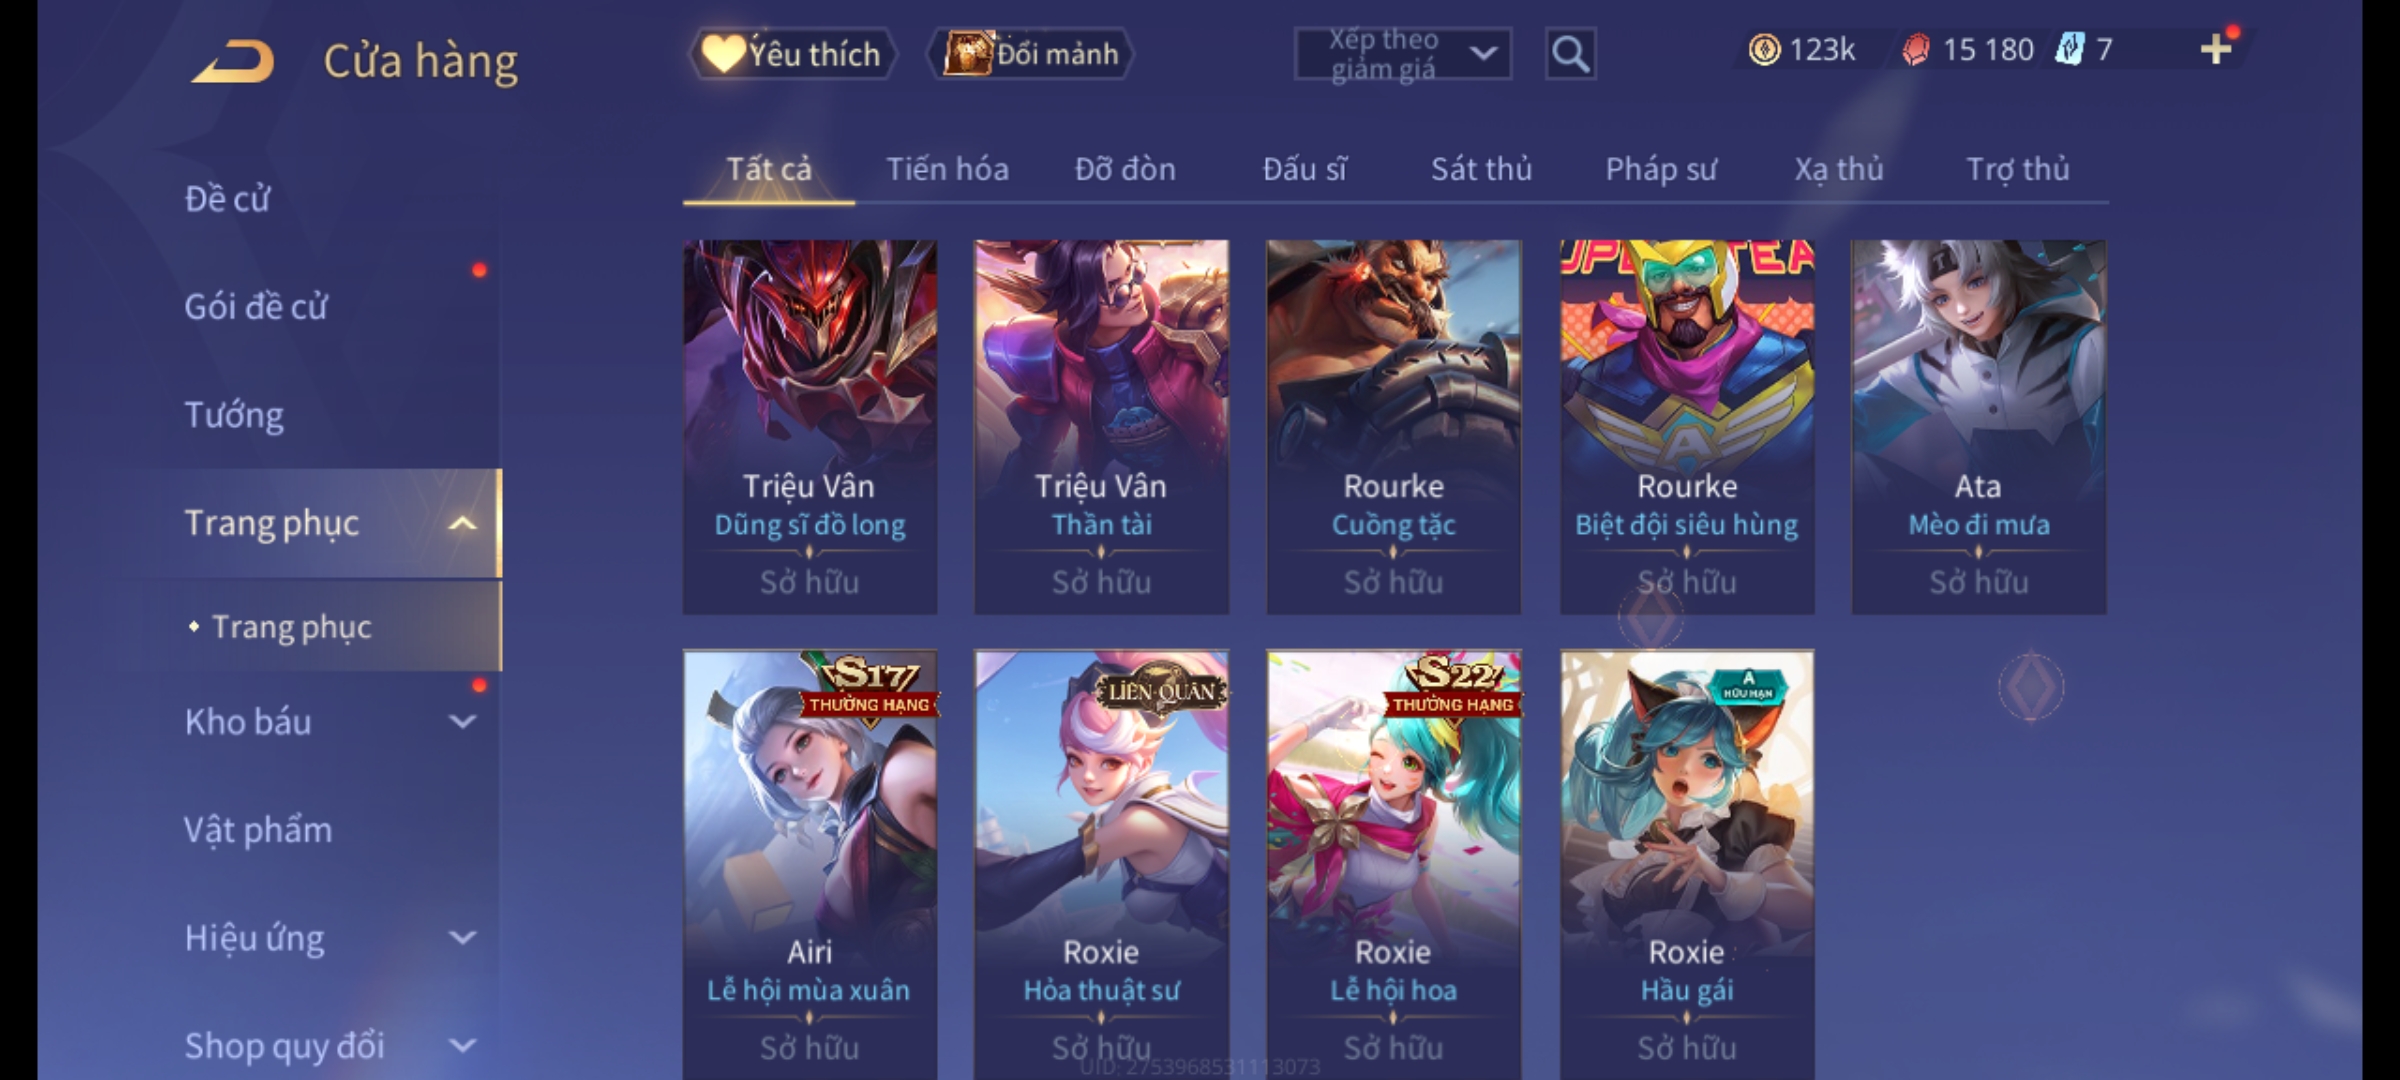Open the Xếp theo giảm giá dropdown
2400x1080 pixels.
1402,54
